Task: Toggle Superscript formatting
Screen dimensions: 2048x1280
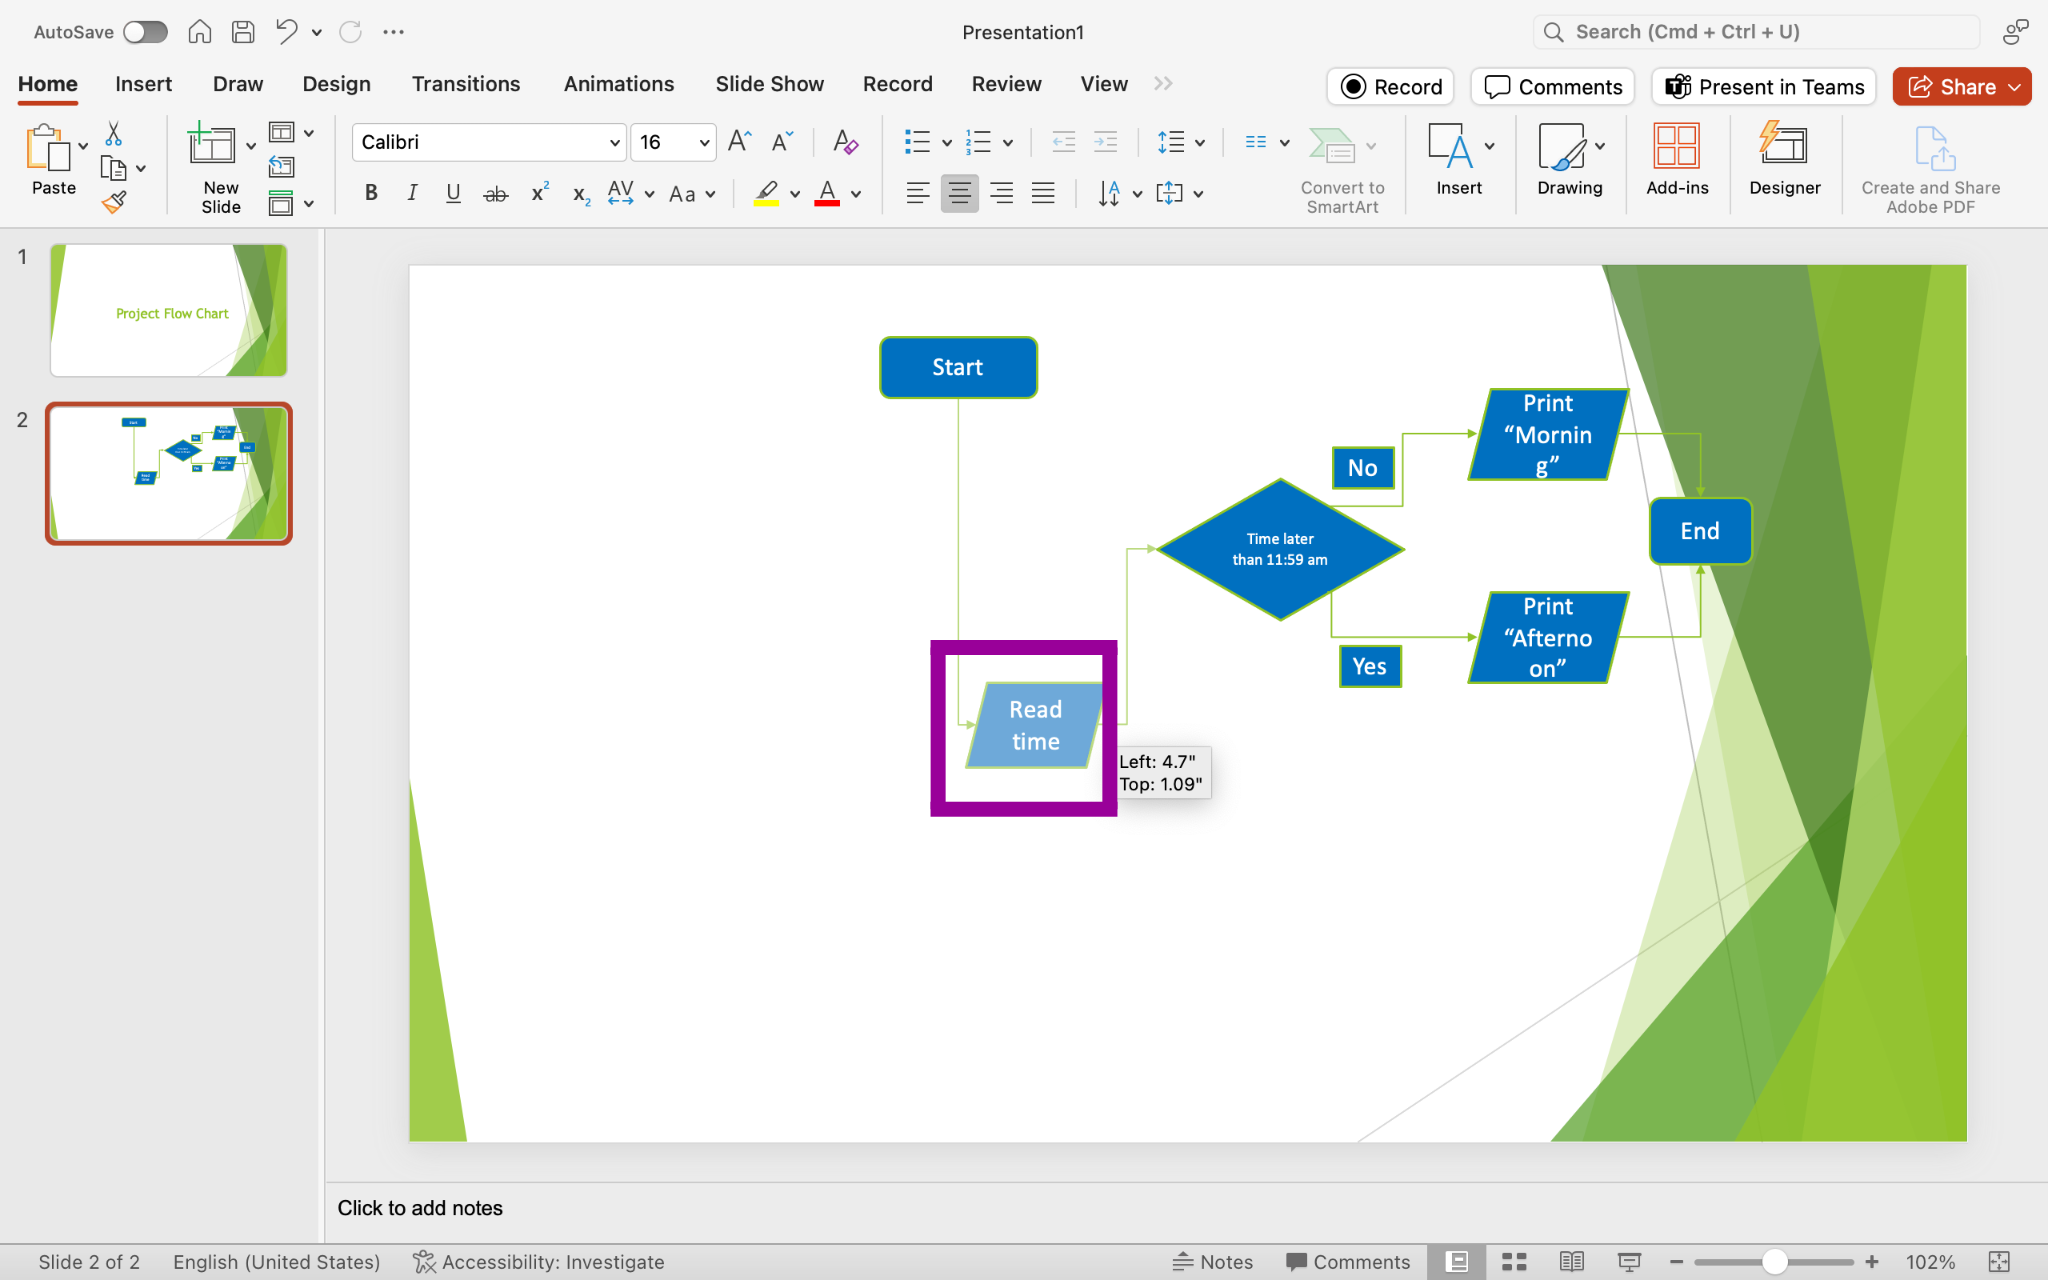Action: (540, 193)
